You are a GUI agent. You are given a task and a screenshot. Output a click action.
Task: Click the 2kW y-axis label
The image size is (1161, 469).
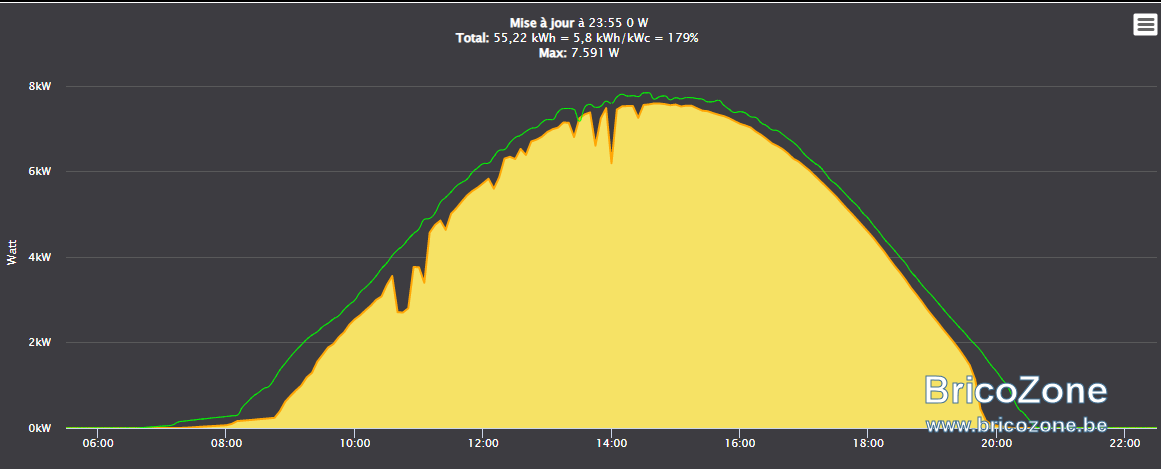pos(40,342)
